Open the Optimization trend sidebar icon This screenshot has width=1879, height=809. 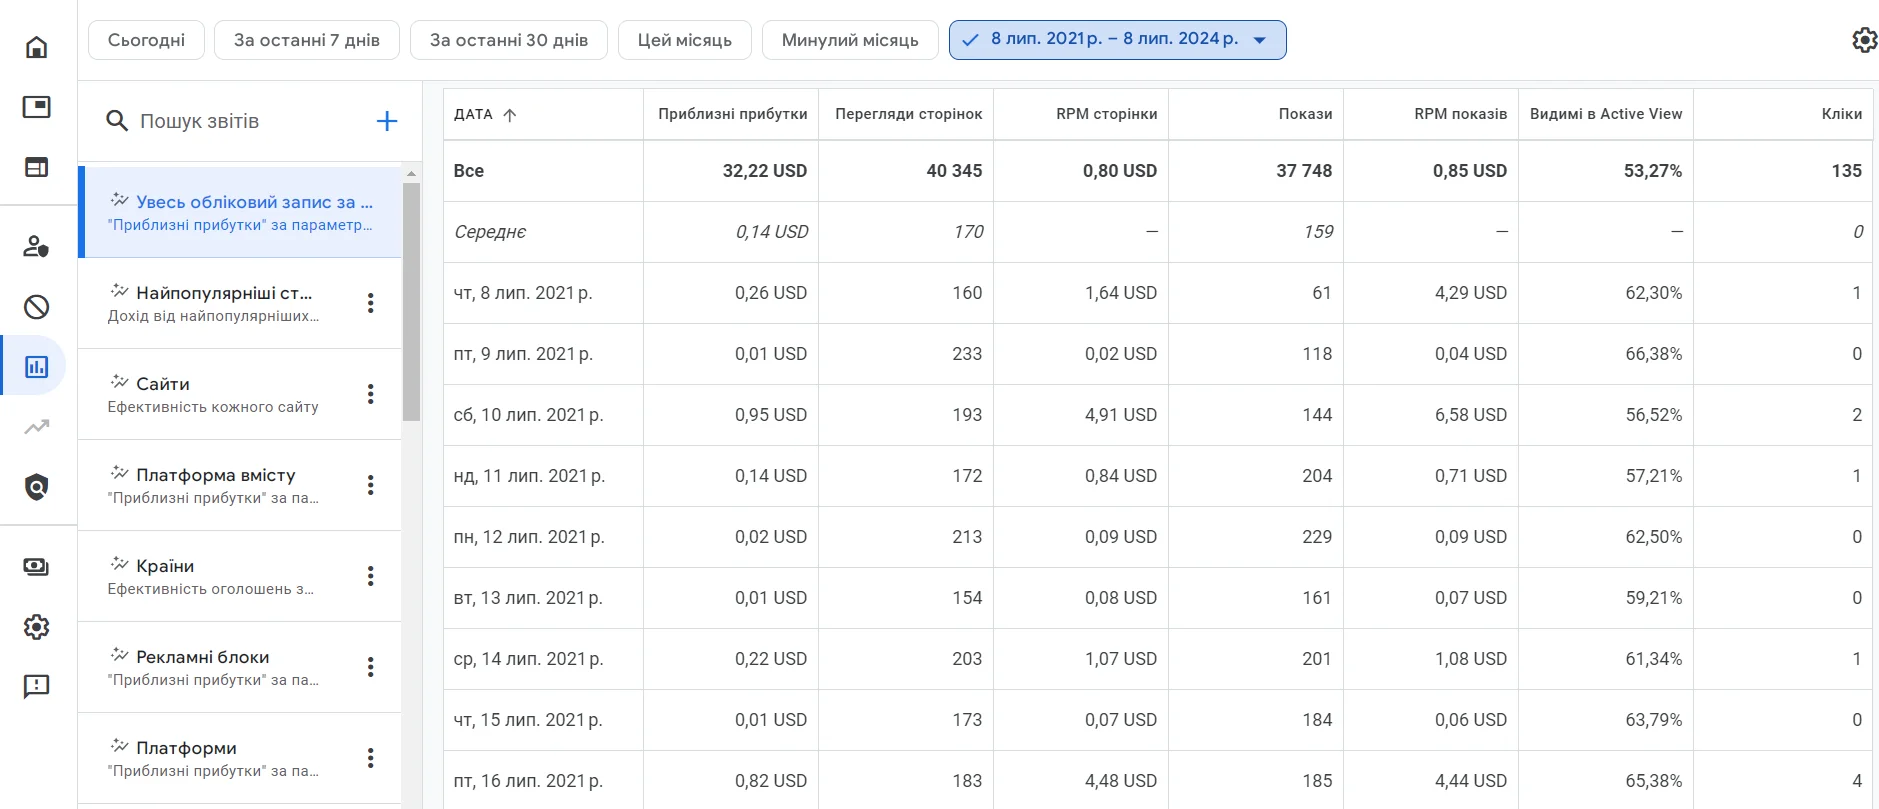tap(37, 427)
